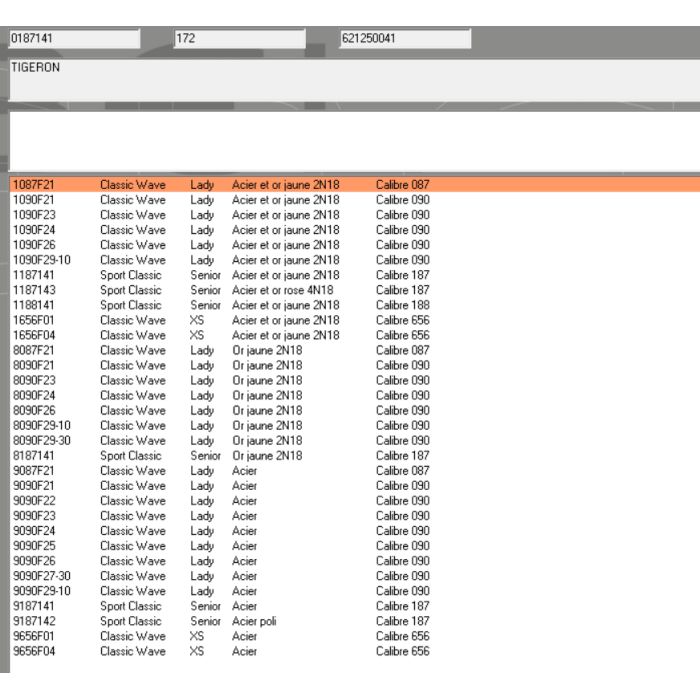Click 'Senior' in row 8187141
This screenshot has width=700, height=700.
[x=205, y=455]
